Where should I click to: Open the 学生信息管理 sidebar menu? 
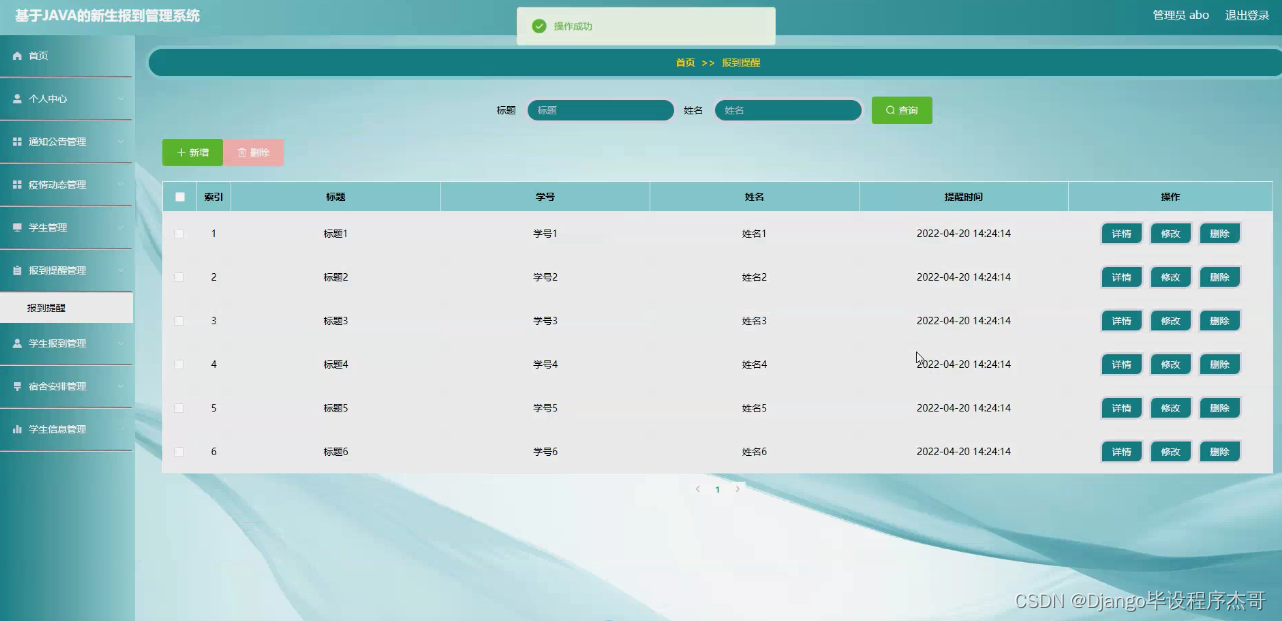(x=66, y=430)
